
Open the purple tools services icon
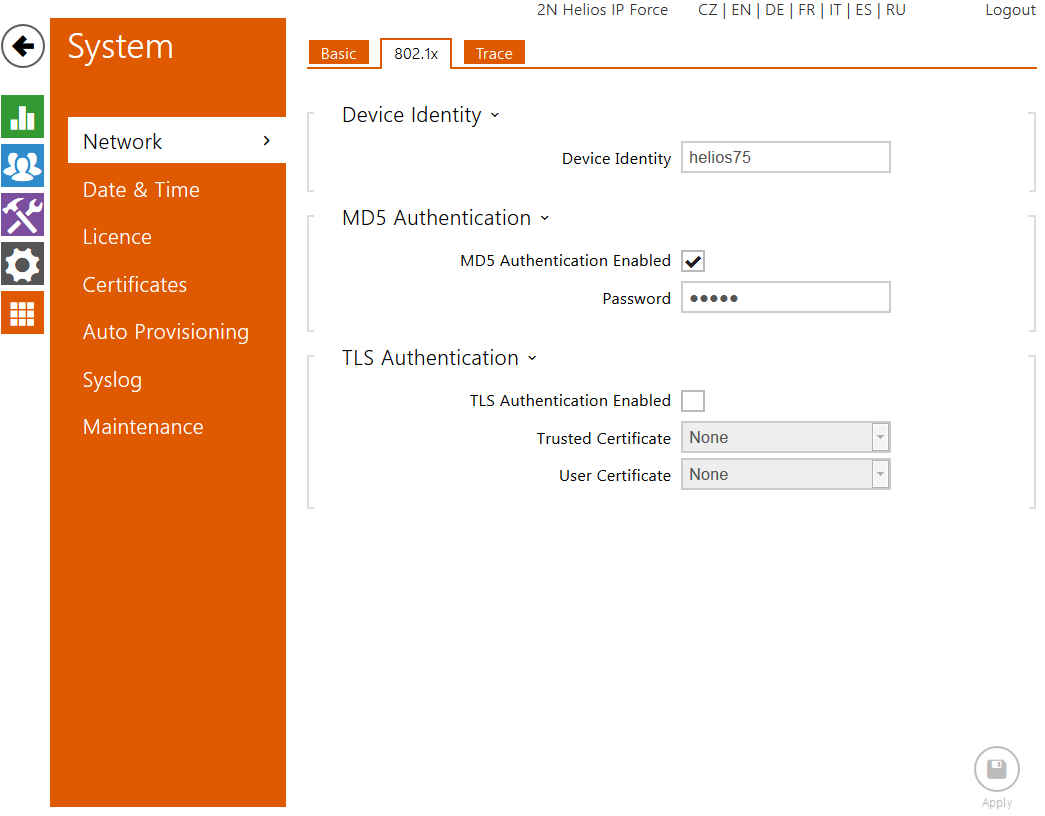pos(22,215)
